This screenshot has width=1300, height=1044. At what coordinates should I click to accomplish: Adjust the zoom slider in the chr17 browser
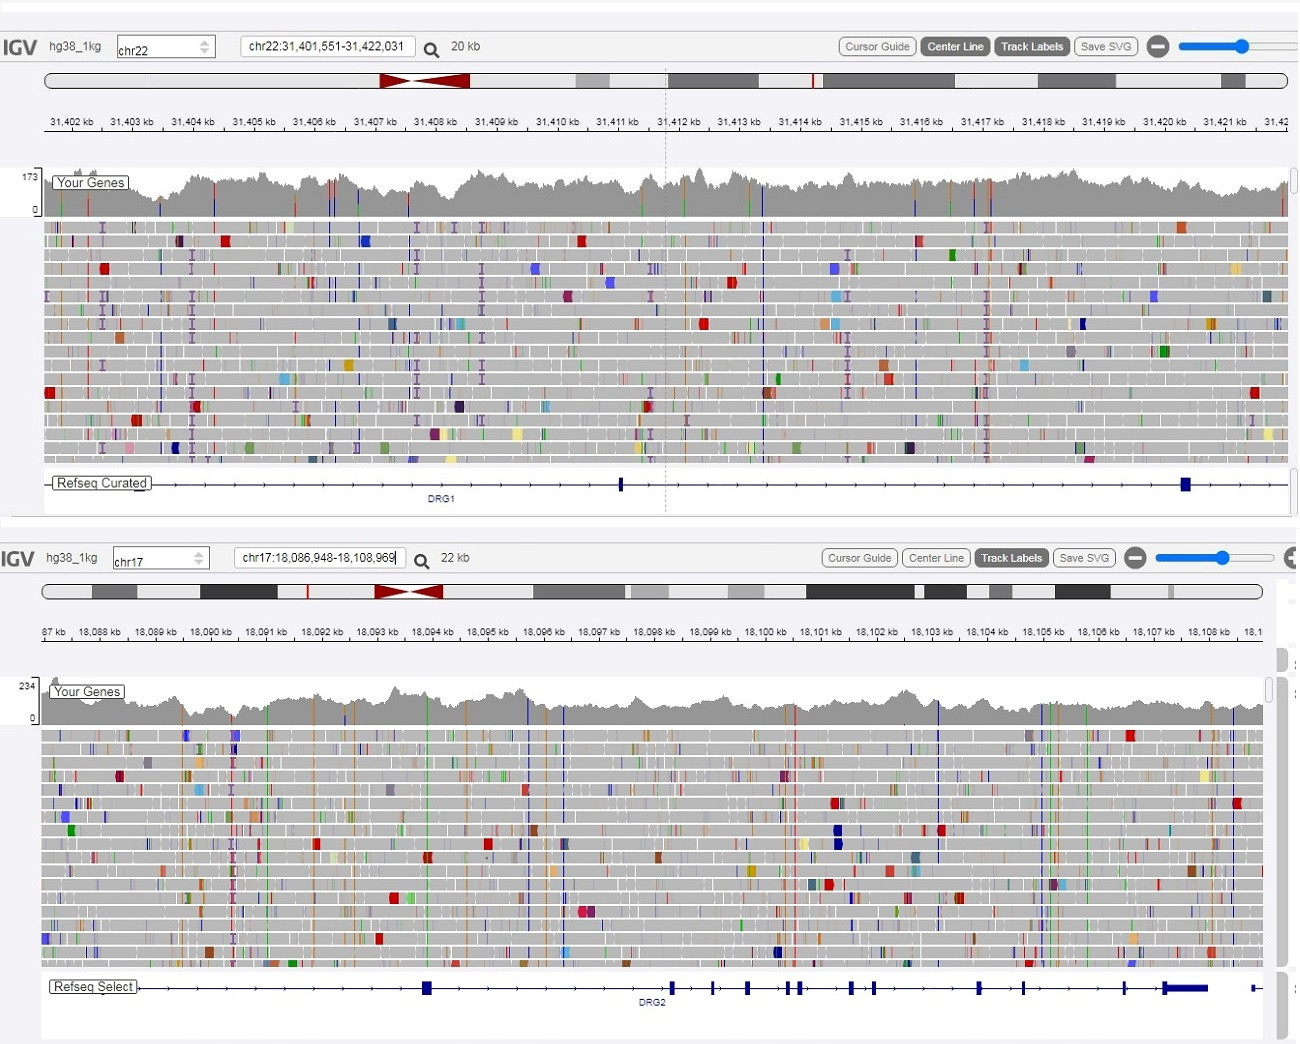[1221, 558]
